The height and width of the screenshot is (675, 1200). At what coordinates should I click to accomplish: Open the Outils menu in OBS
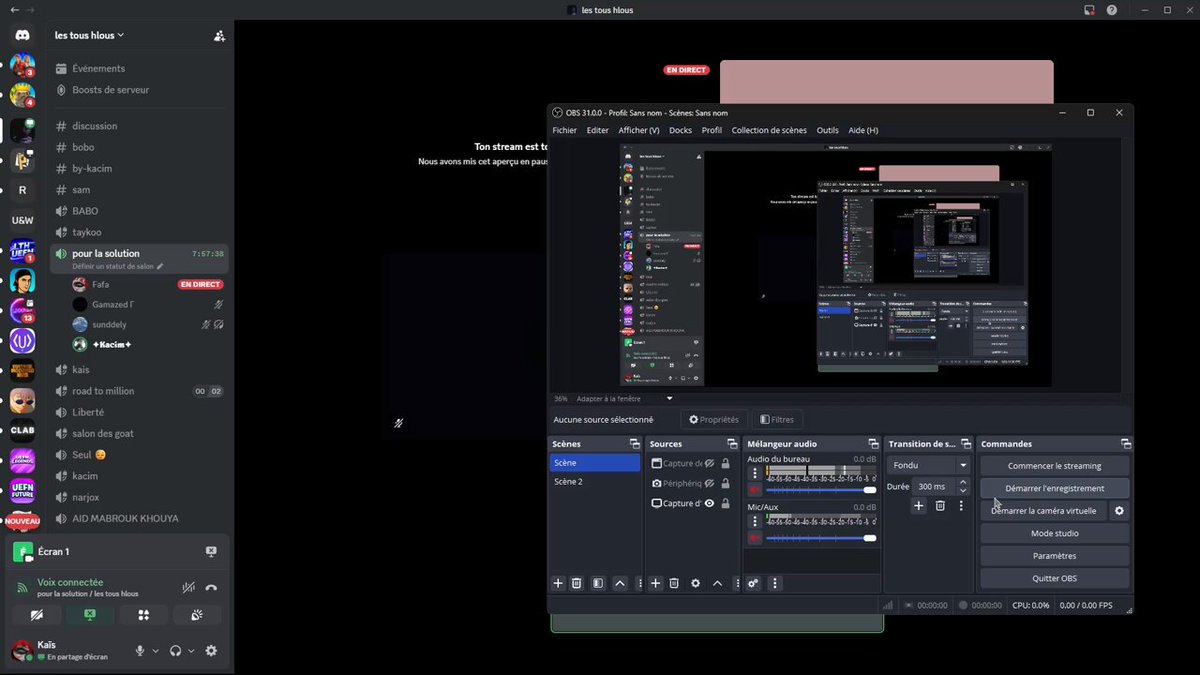pyautogui.click(x=827, y=130)
